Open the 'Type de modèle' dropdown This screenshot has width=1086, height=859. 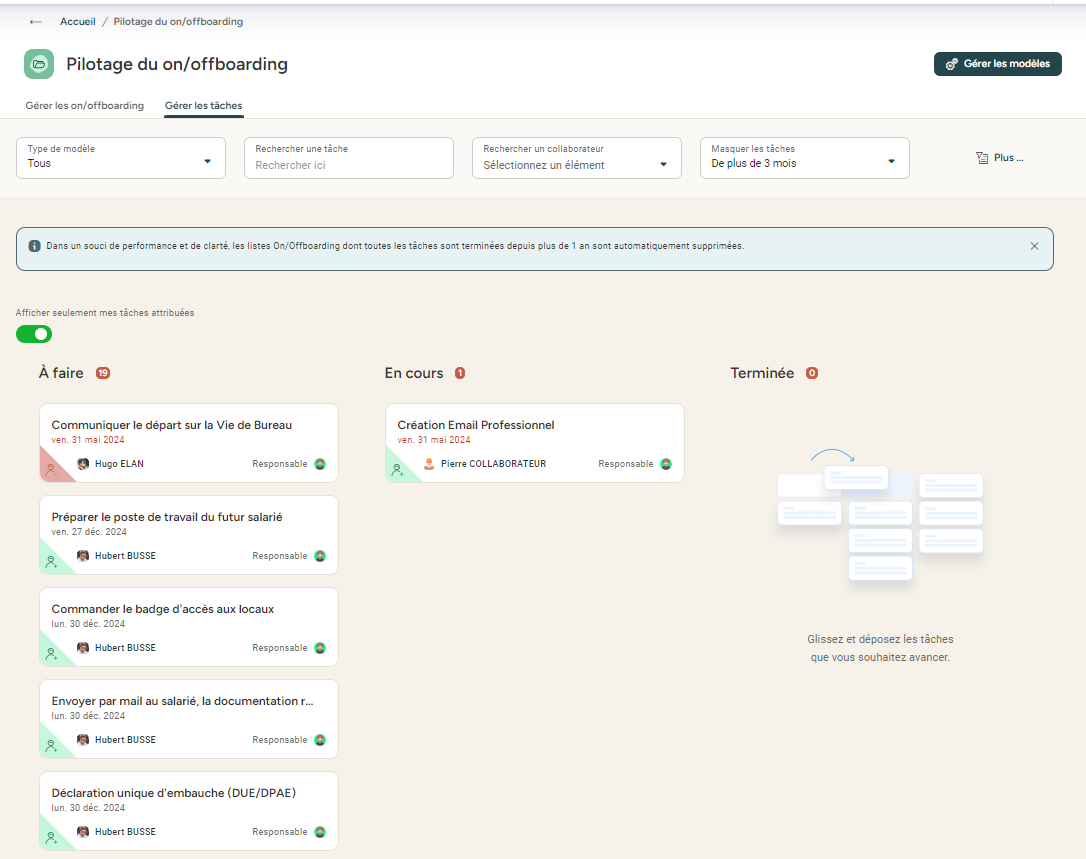(x=121, y=158)
